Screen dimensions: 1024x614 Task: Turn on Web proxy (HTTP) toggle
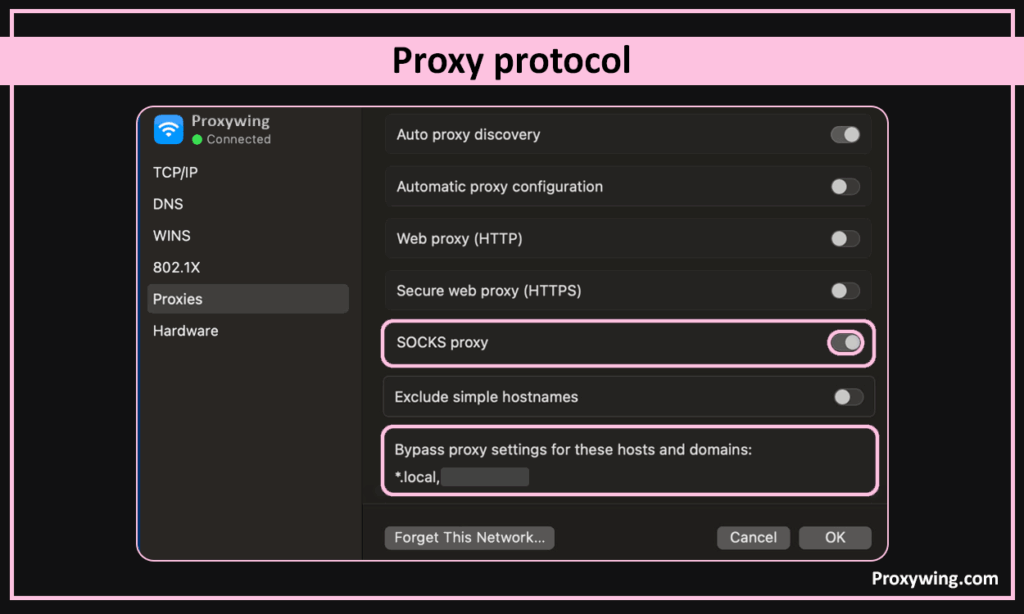[x=845, y=239]
